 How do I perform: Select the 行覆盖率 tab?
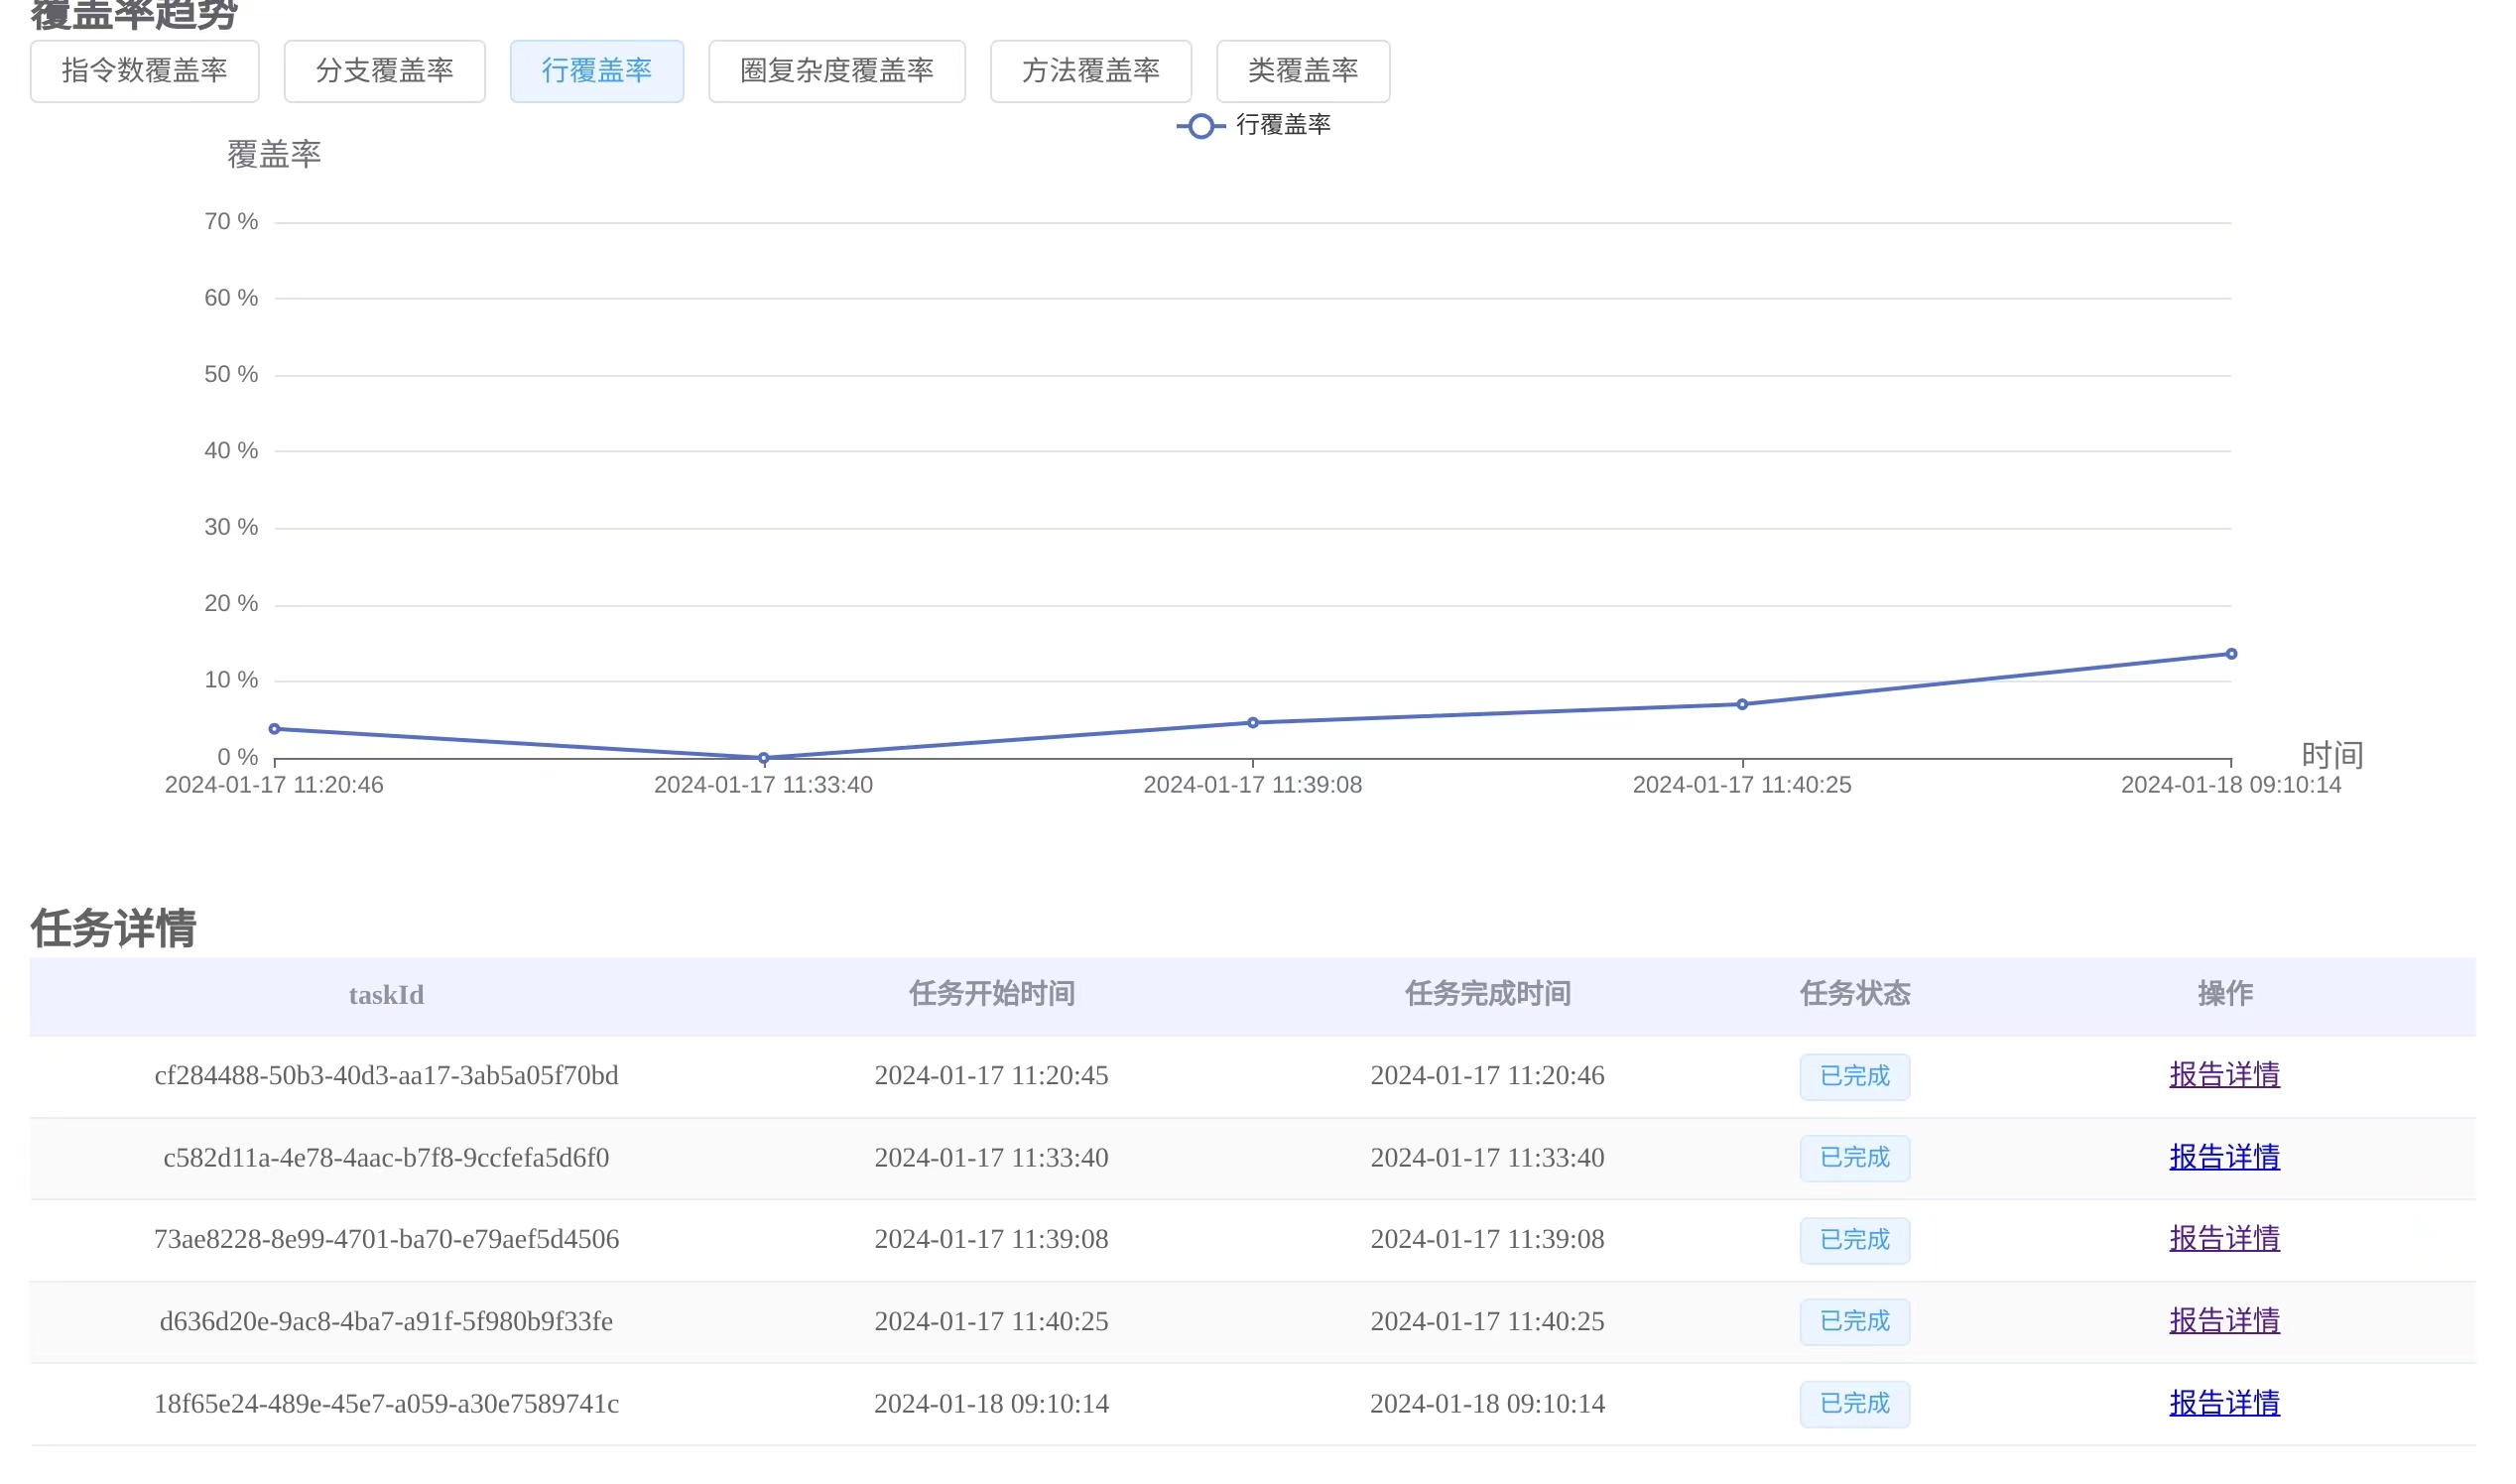point(597,71)
